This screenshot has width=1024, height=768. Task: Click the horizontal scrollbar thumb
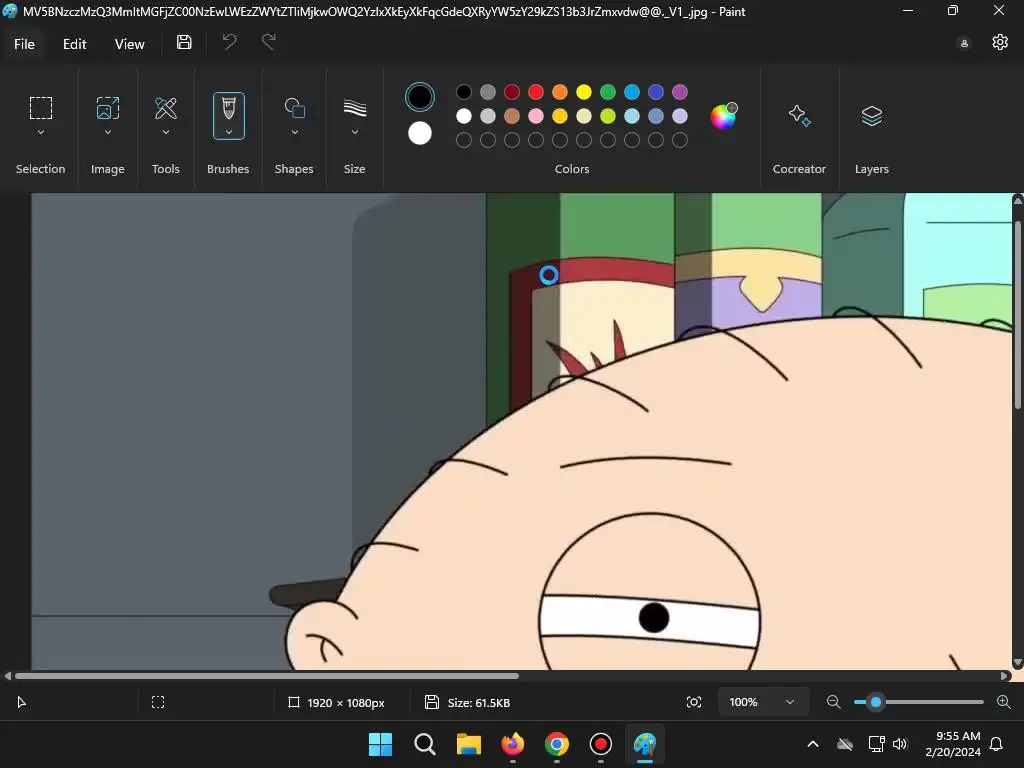266,676
